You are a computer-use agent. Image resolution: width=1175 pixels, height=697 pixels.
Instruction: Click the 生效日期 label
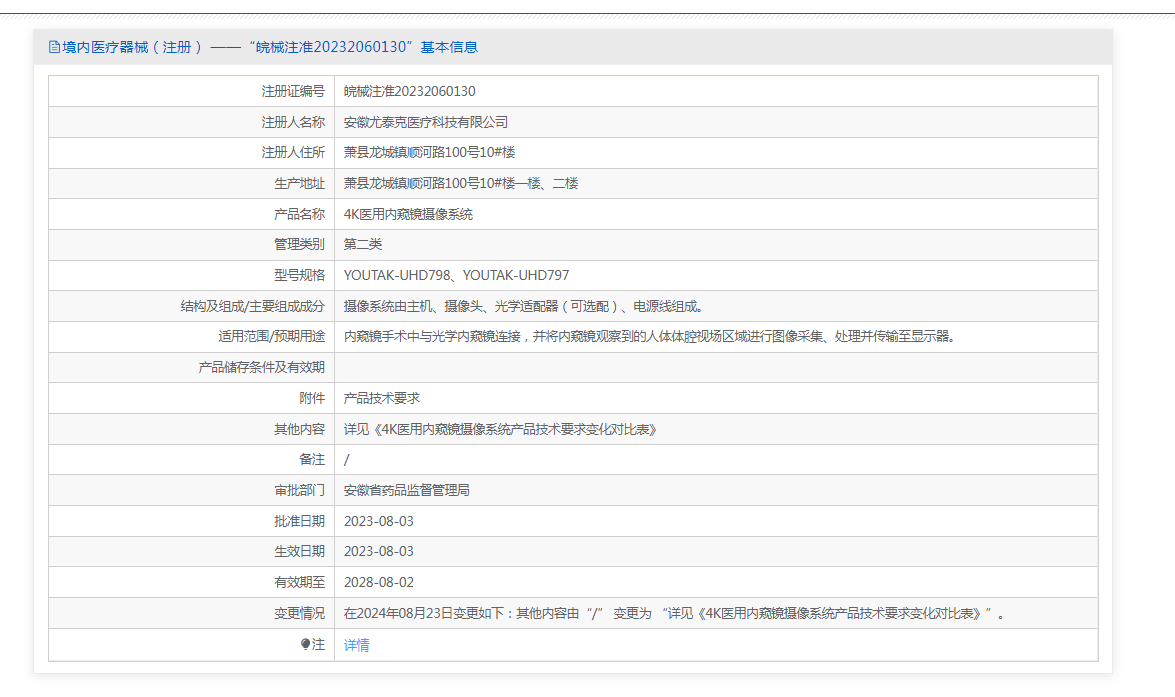pyautogui.click(x=300, y=551)
